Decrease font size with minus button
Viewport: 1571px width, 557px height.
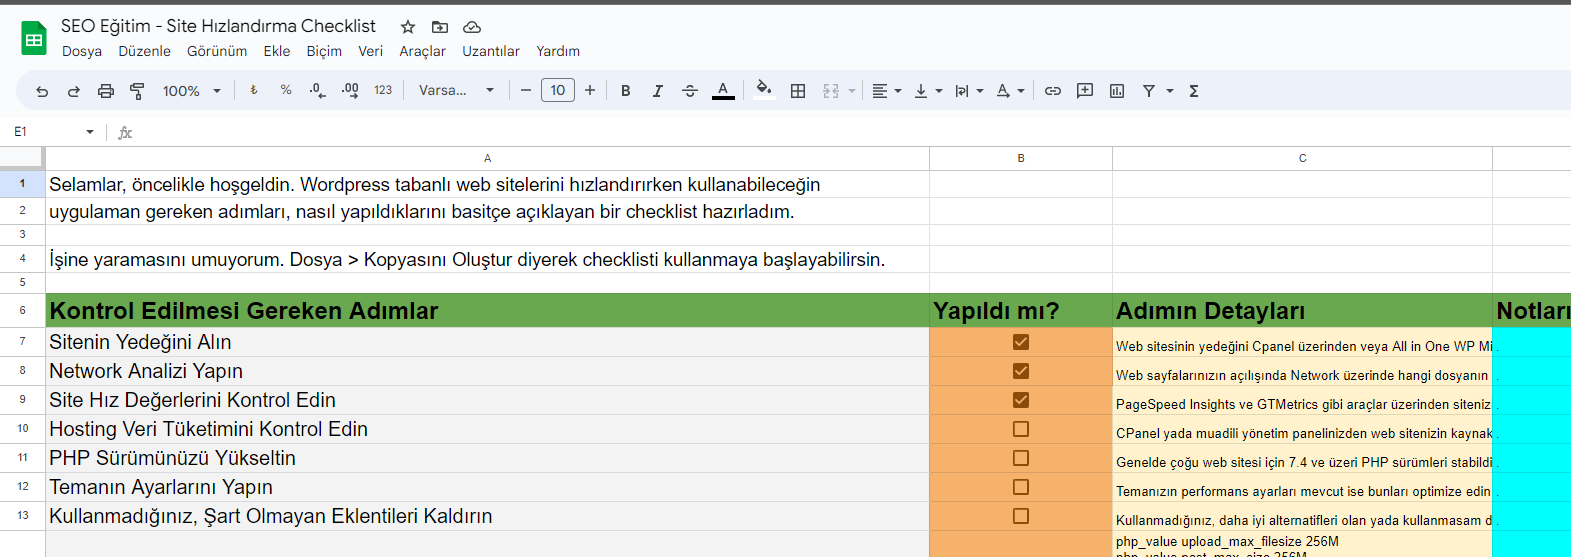click(x=526, y=90)
